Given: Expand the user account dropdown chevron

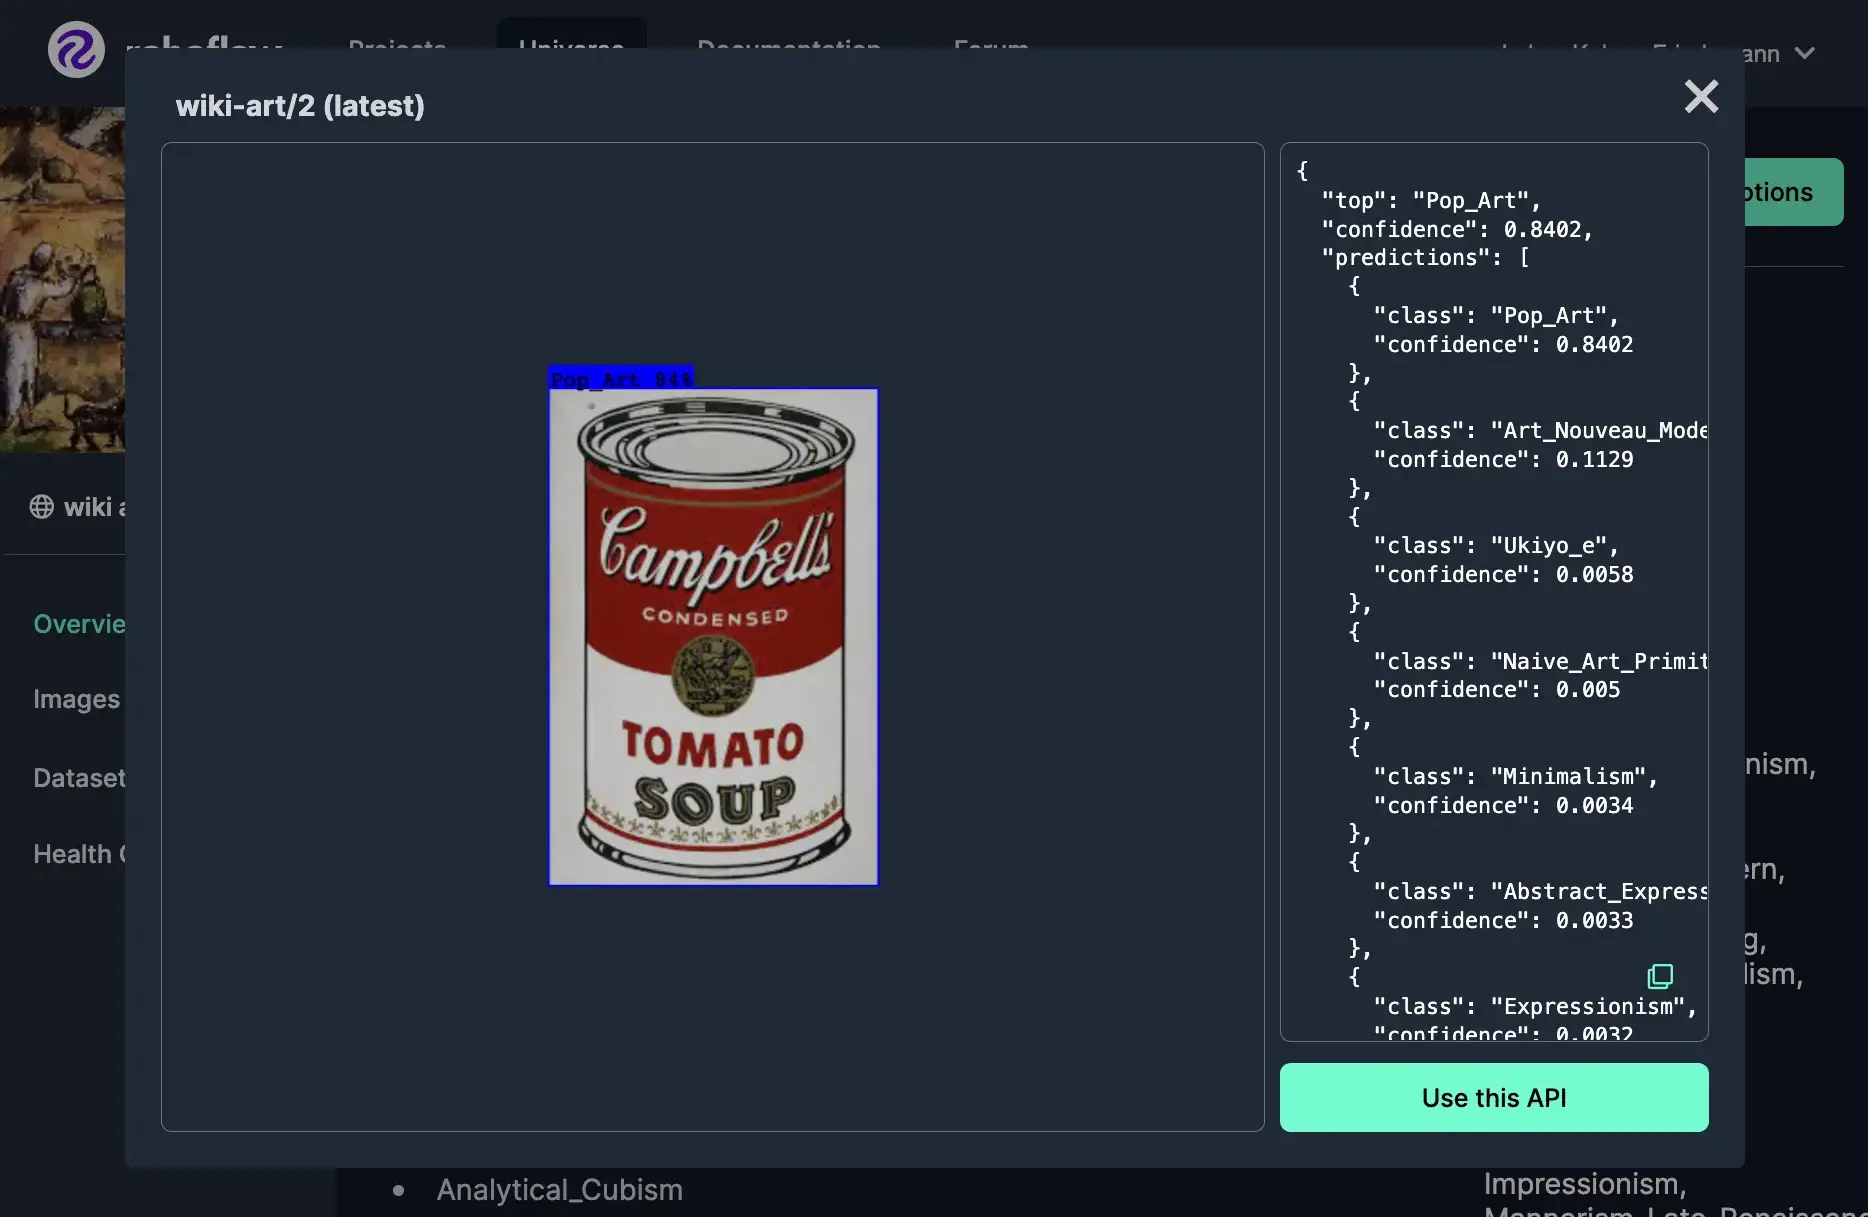Looking at the screenshot, I should point(1805,53).
